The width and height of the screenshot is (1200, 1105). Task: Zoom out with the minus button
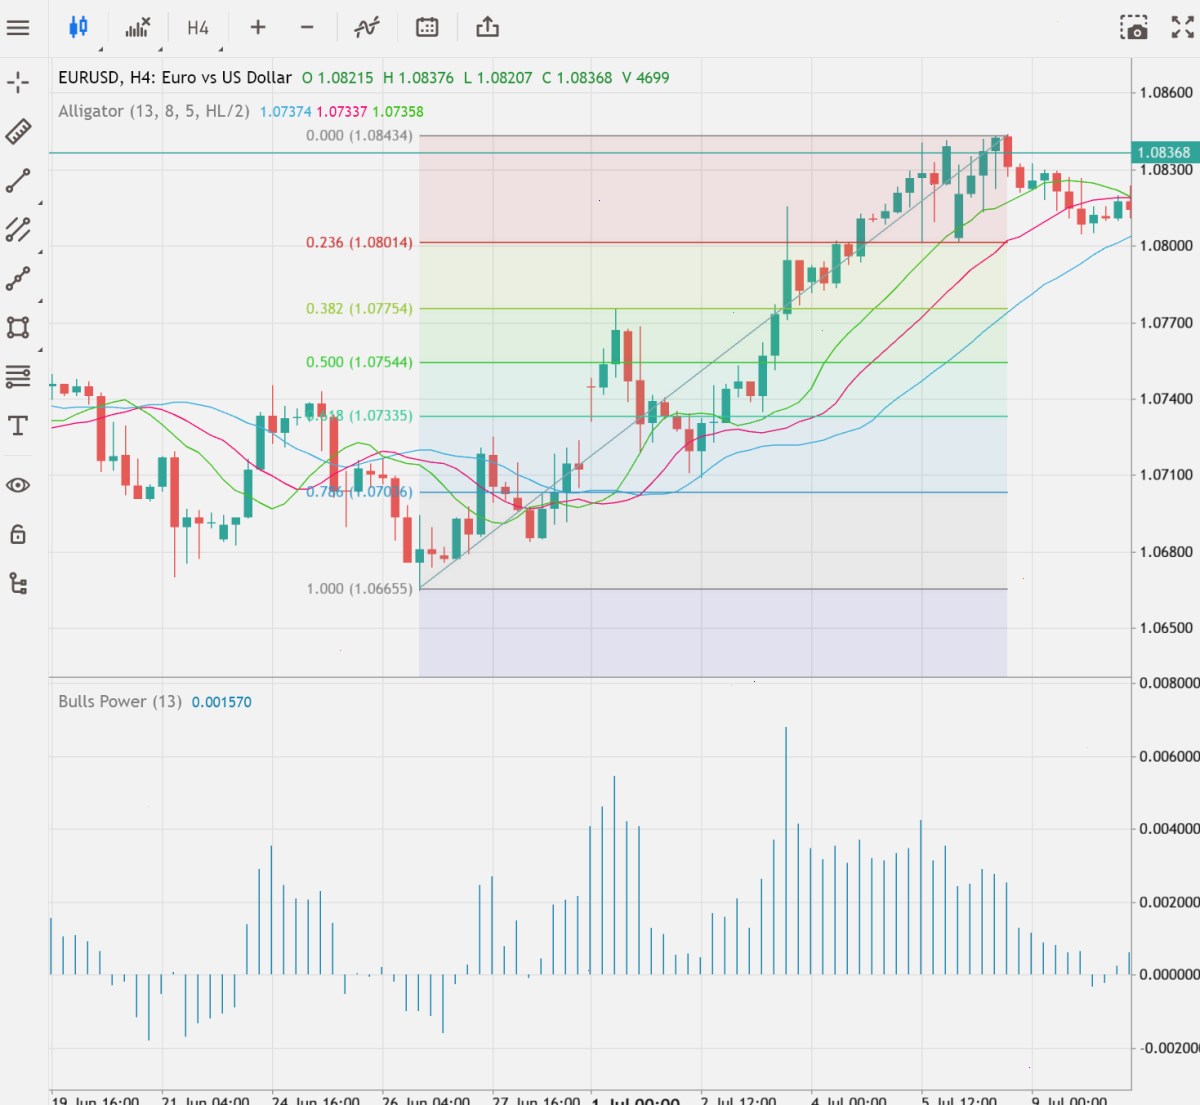(307, 27)
